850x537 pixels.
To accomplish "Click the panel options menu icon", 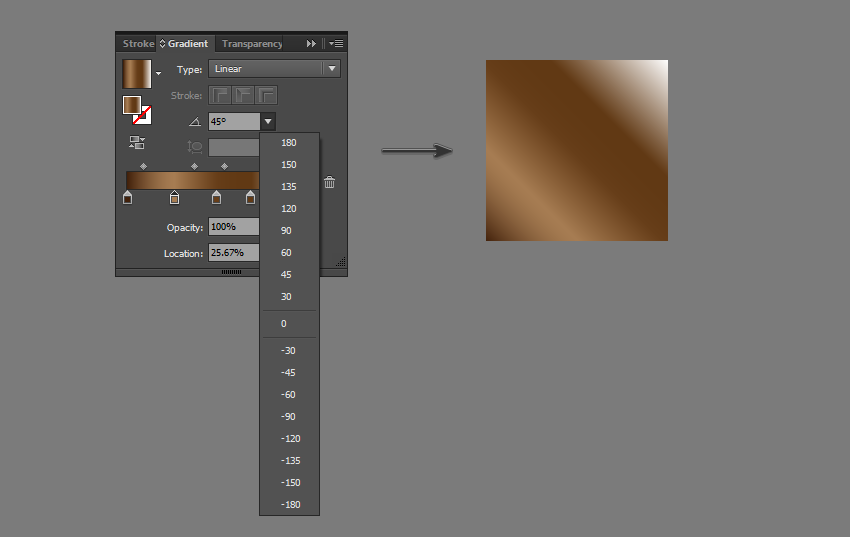I will click(336, 44).
